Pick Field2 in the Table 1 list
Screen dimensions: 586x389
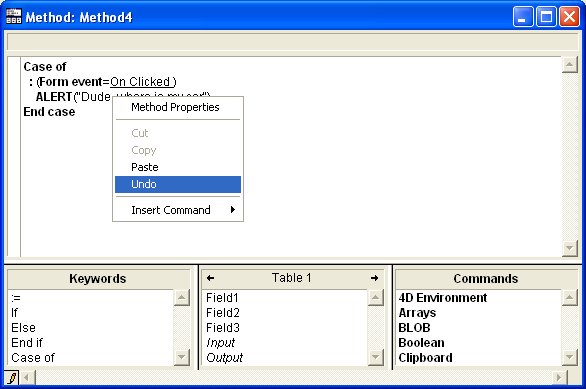click(223, 313)
